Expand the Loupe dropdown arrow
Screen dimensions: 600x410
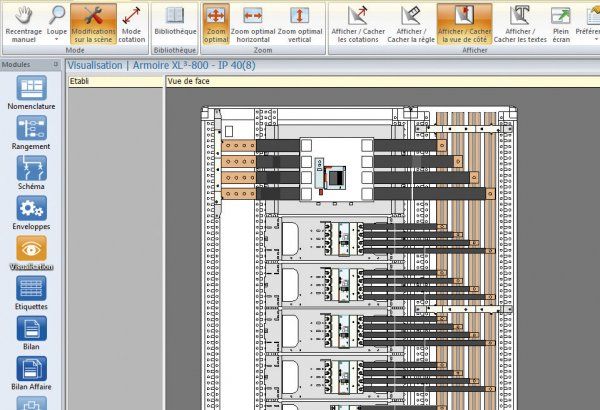coord(57,43)
